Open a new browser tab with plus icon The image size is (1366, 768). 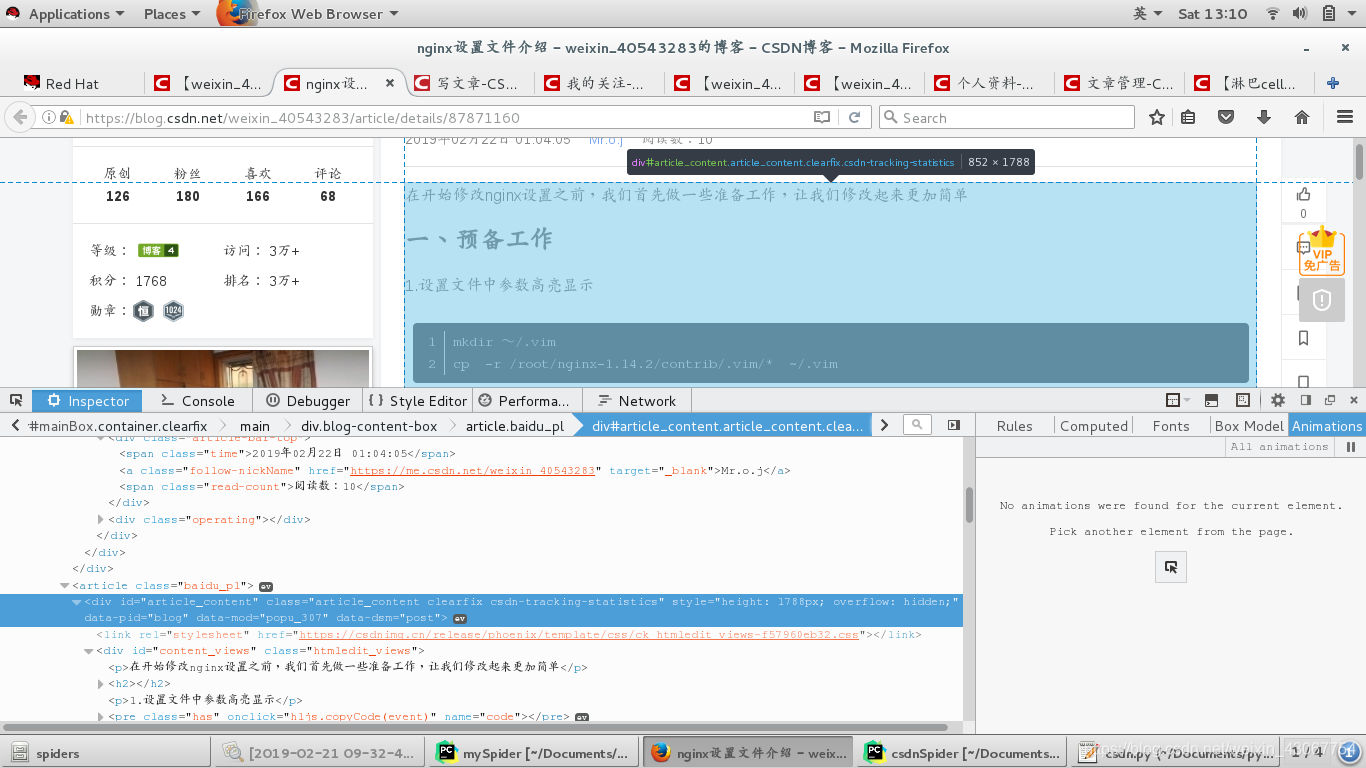tap(1333, 83)
